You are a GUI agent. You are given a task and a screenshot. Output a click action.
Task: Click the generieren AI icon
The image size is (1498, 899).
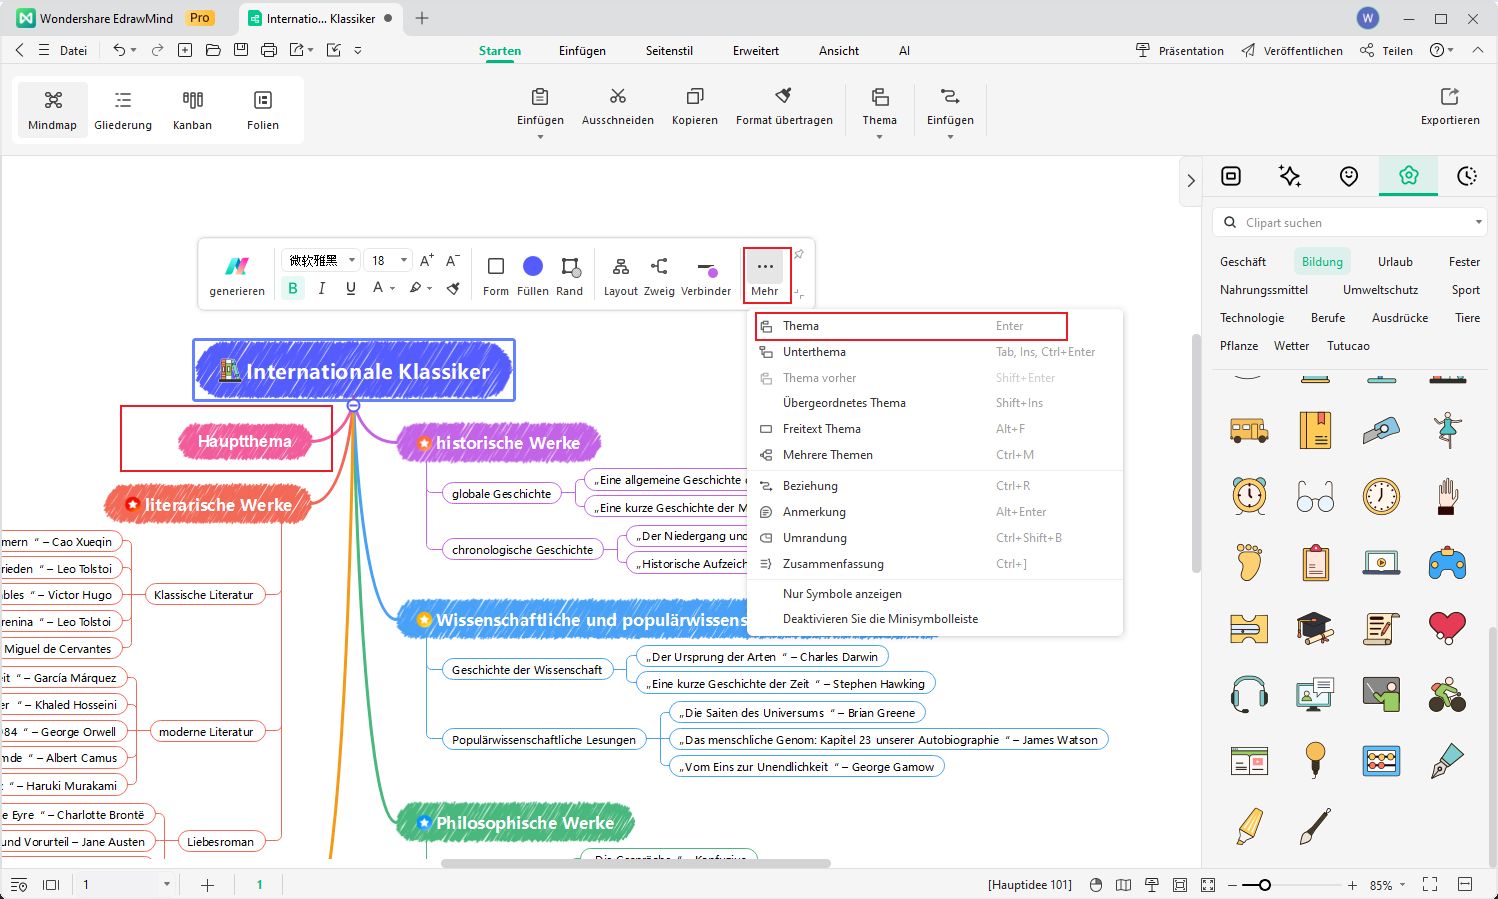tap(237, 266)
